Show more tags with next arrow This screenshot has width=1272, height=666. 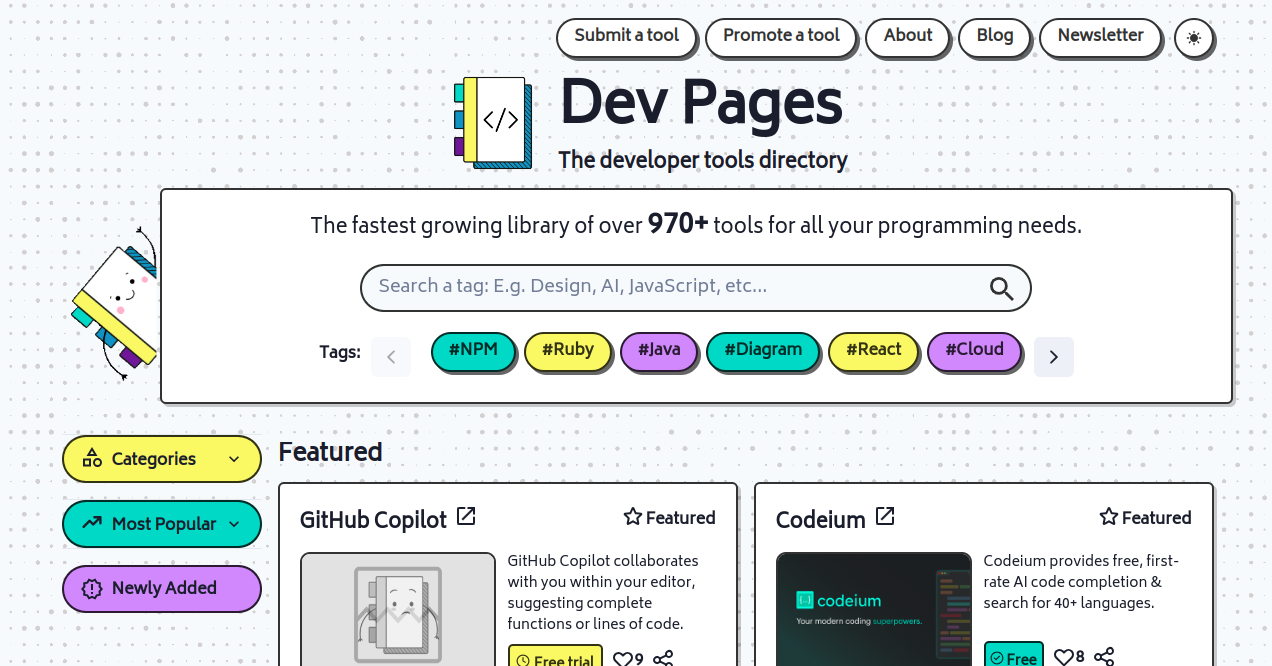(1054, 357)
